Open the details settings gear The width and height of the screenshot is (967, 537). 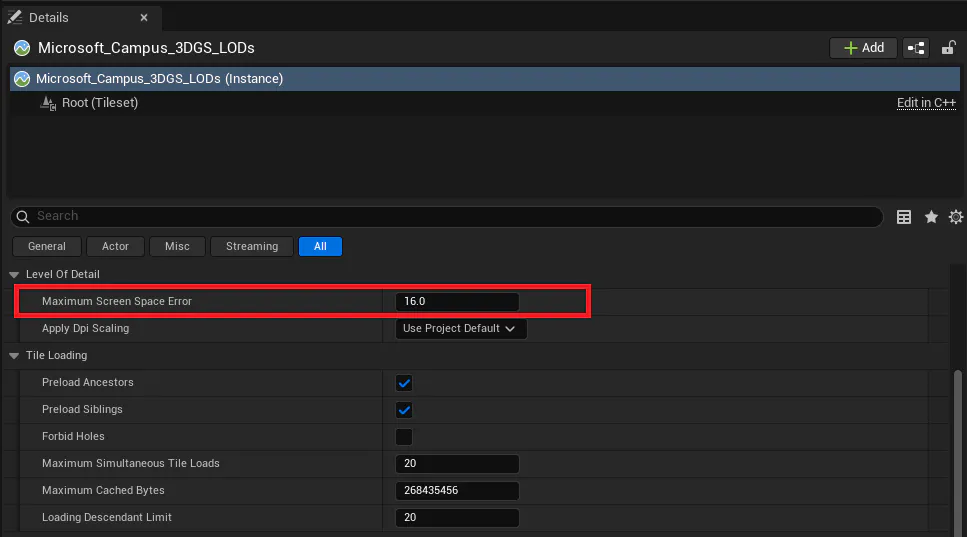point(956,217)
